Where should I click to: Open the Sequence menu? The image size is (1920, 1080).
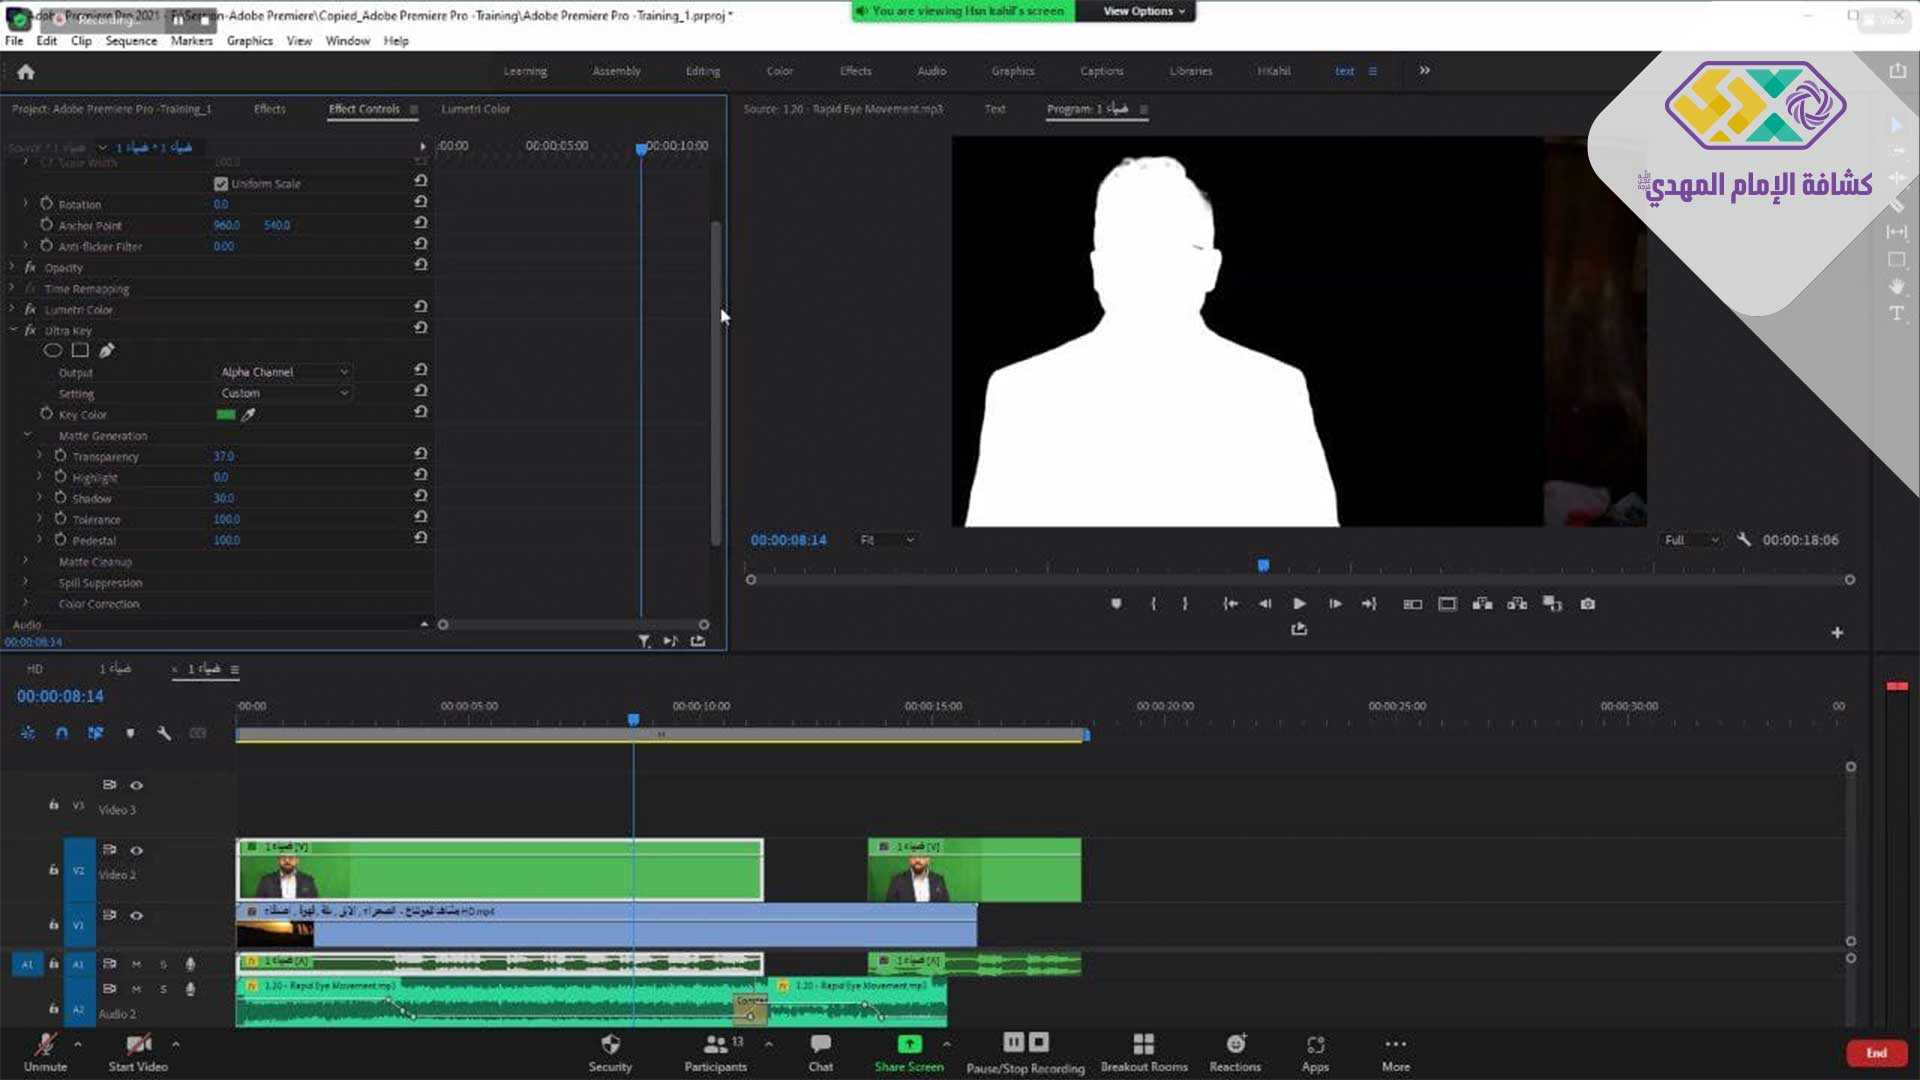coord(131,41)
